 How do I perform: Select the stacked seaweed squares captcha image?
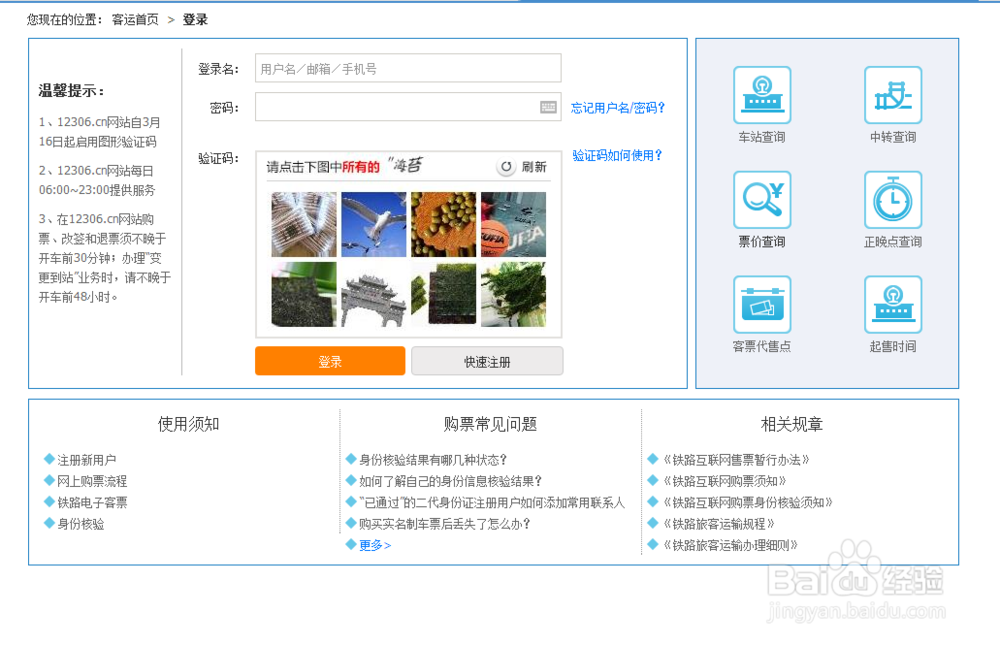tap(443, 295)
